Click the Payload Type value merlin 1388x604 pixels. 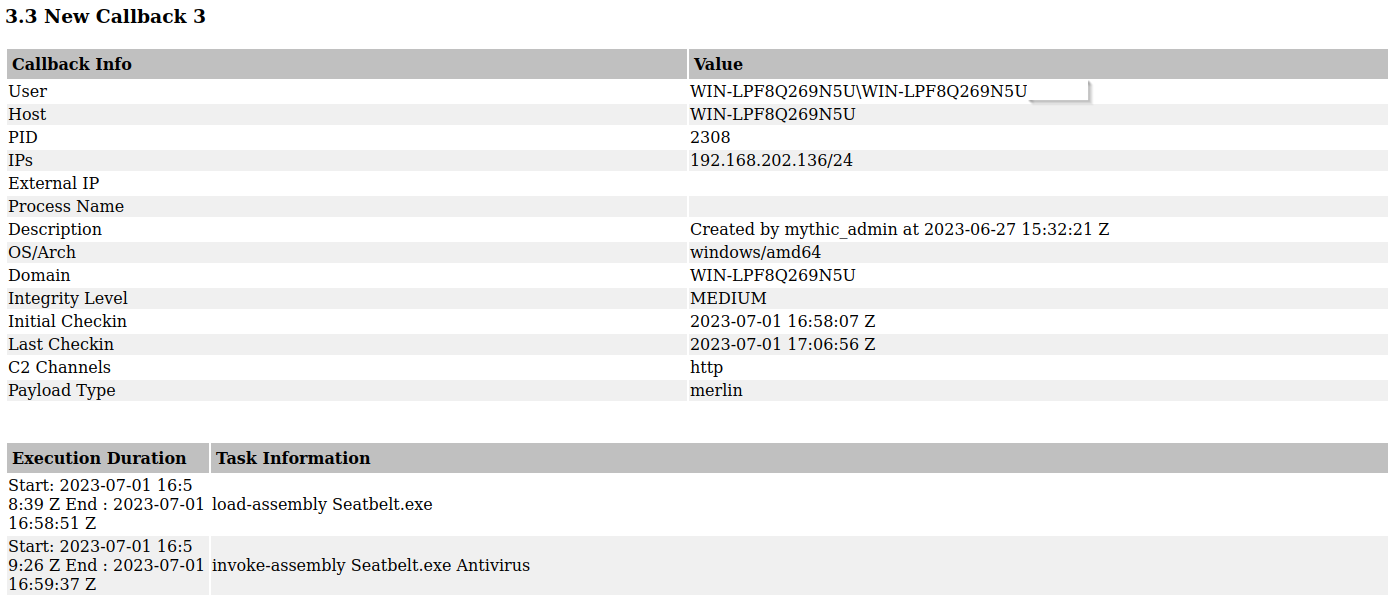coord(716,390)
